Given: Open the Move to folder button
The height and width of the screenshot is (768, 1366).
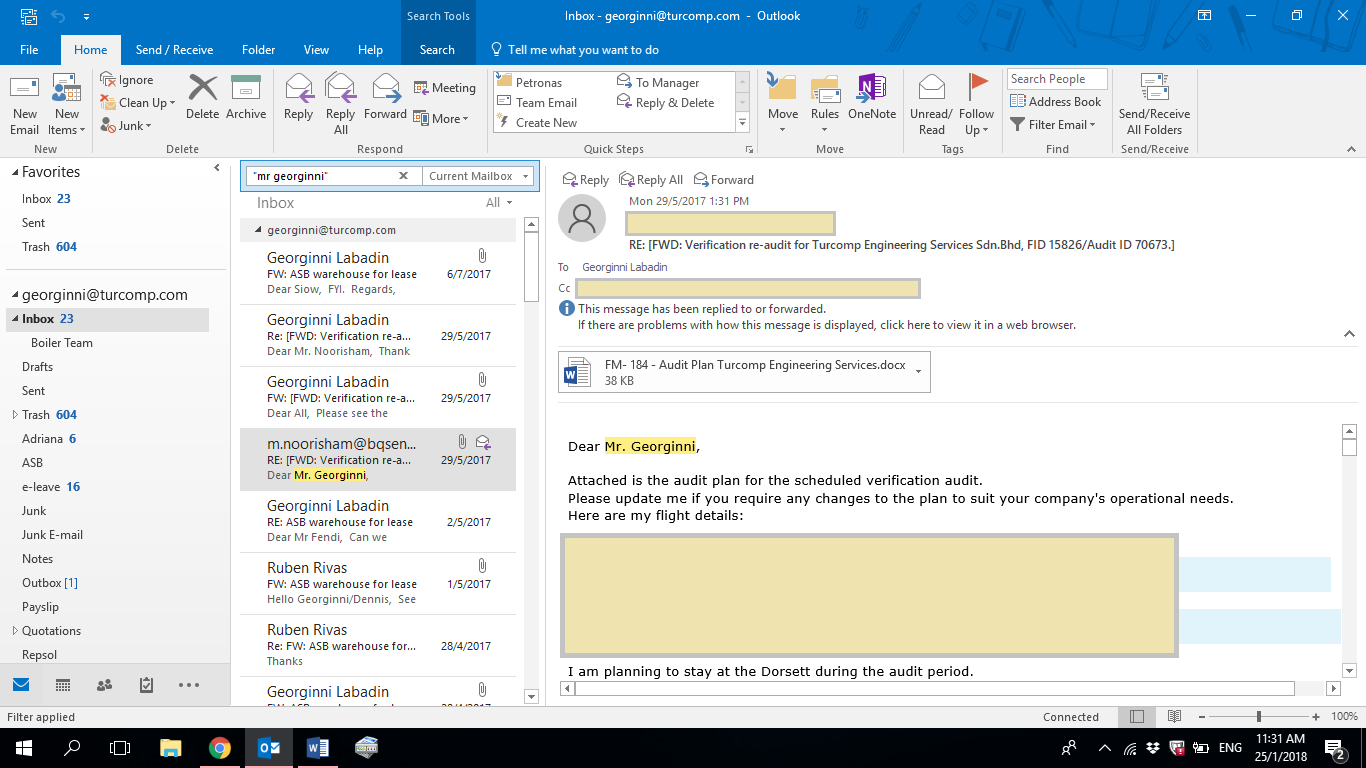Looking at the screenshot, I should (783, 104).
